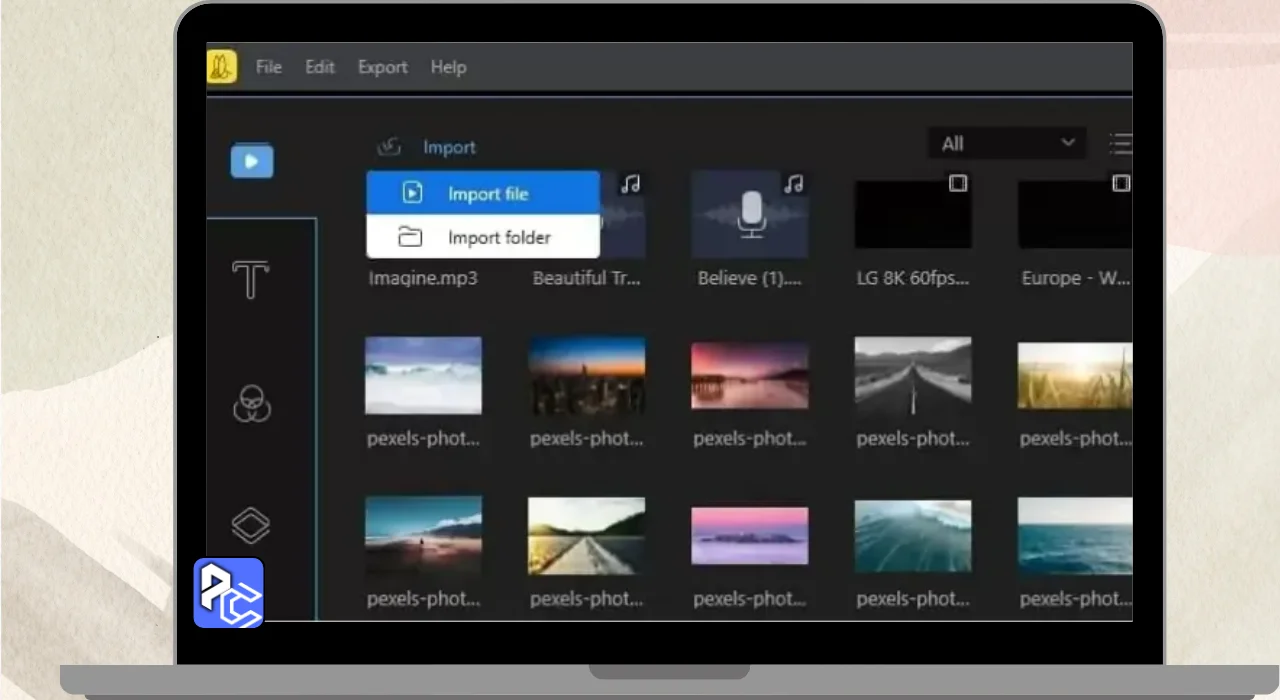This screenshot has height=700, width=1280.
Task: Open the Text tool in sidebar
Action: coord(251,280)
